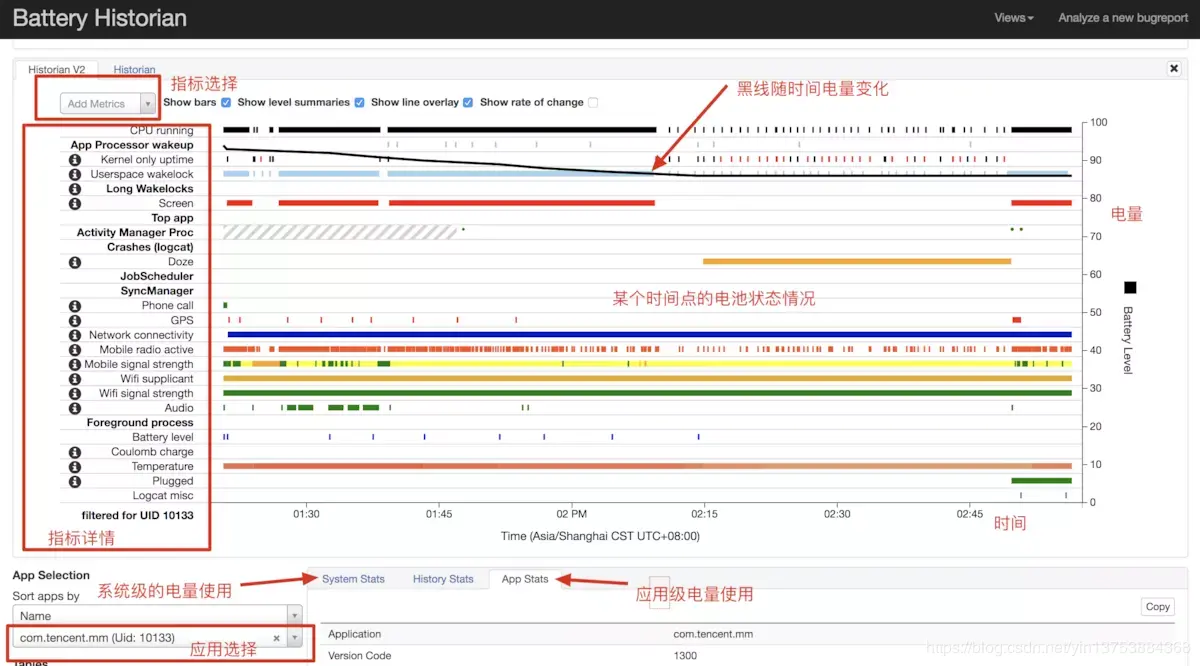This screenshot has height=666, width=1200.
Task: Click the SyncManager label
Action: [x=157, y=291]
